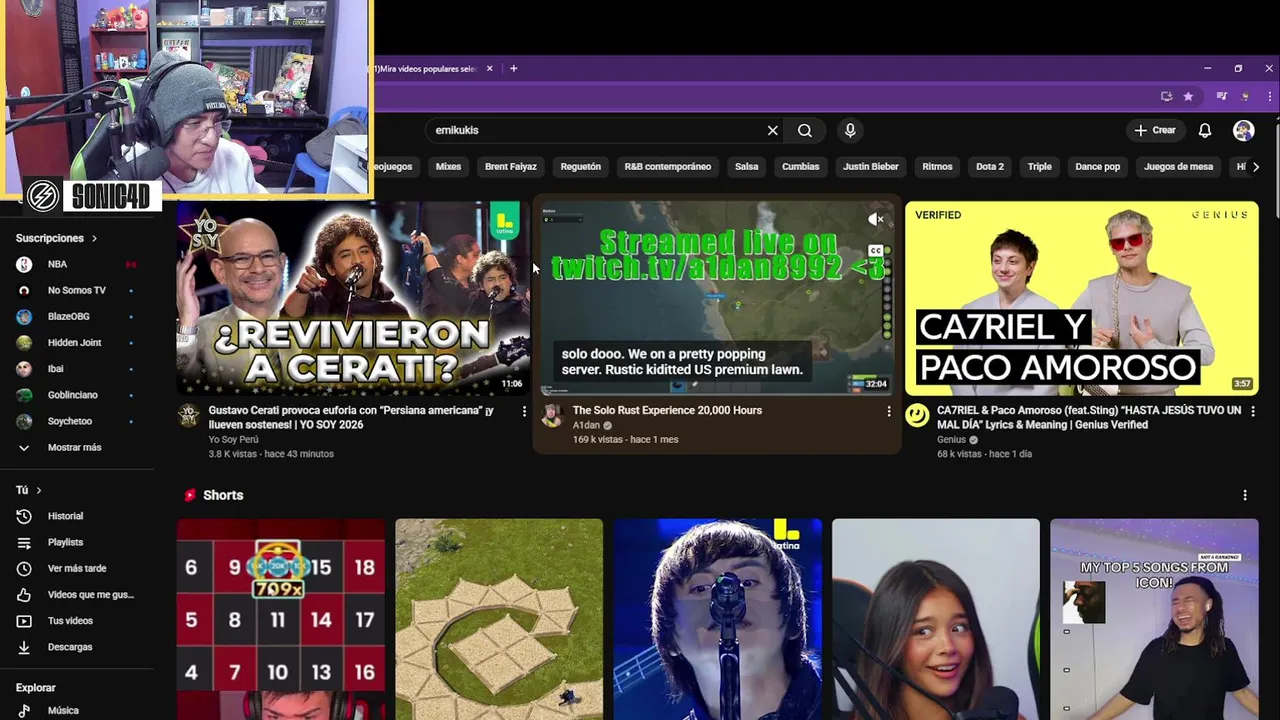The width and height of the screenshot is (1280, 720).
Task: Play the CA7RIEL y Paco Amoroso thumbnail
Action: pos(1082,298)
